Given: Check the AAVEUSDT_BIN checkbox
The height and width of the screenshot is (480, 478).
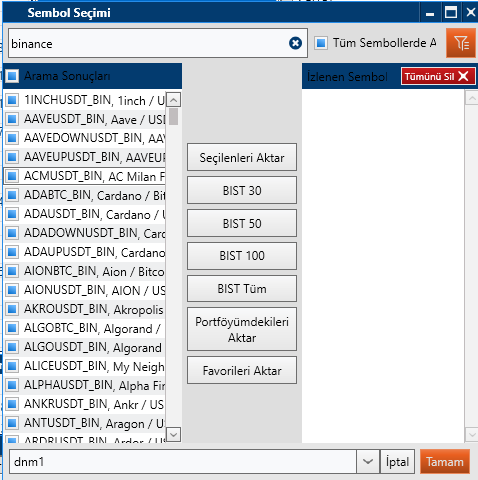Looking at the screenshot, I should click(x=12, y=119).
